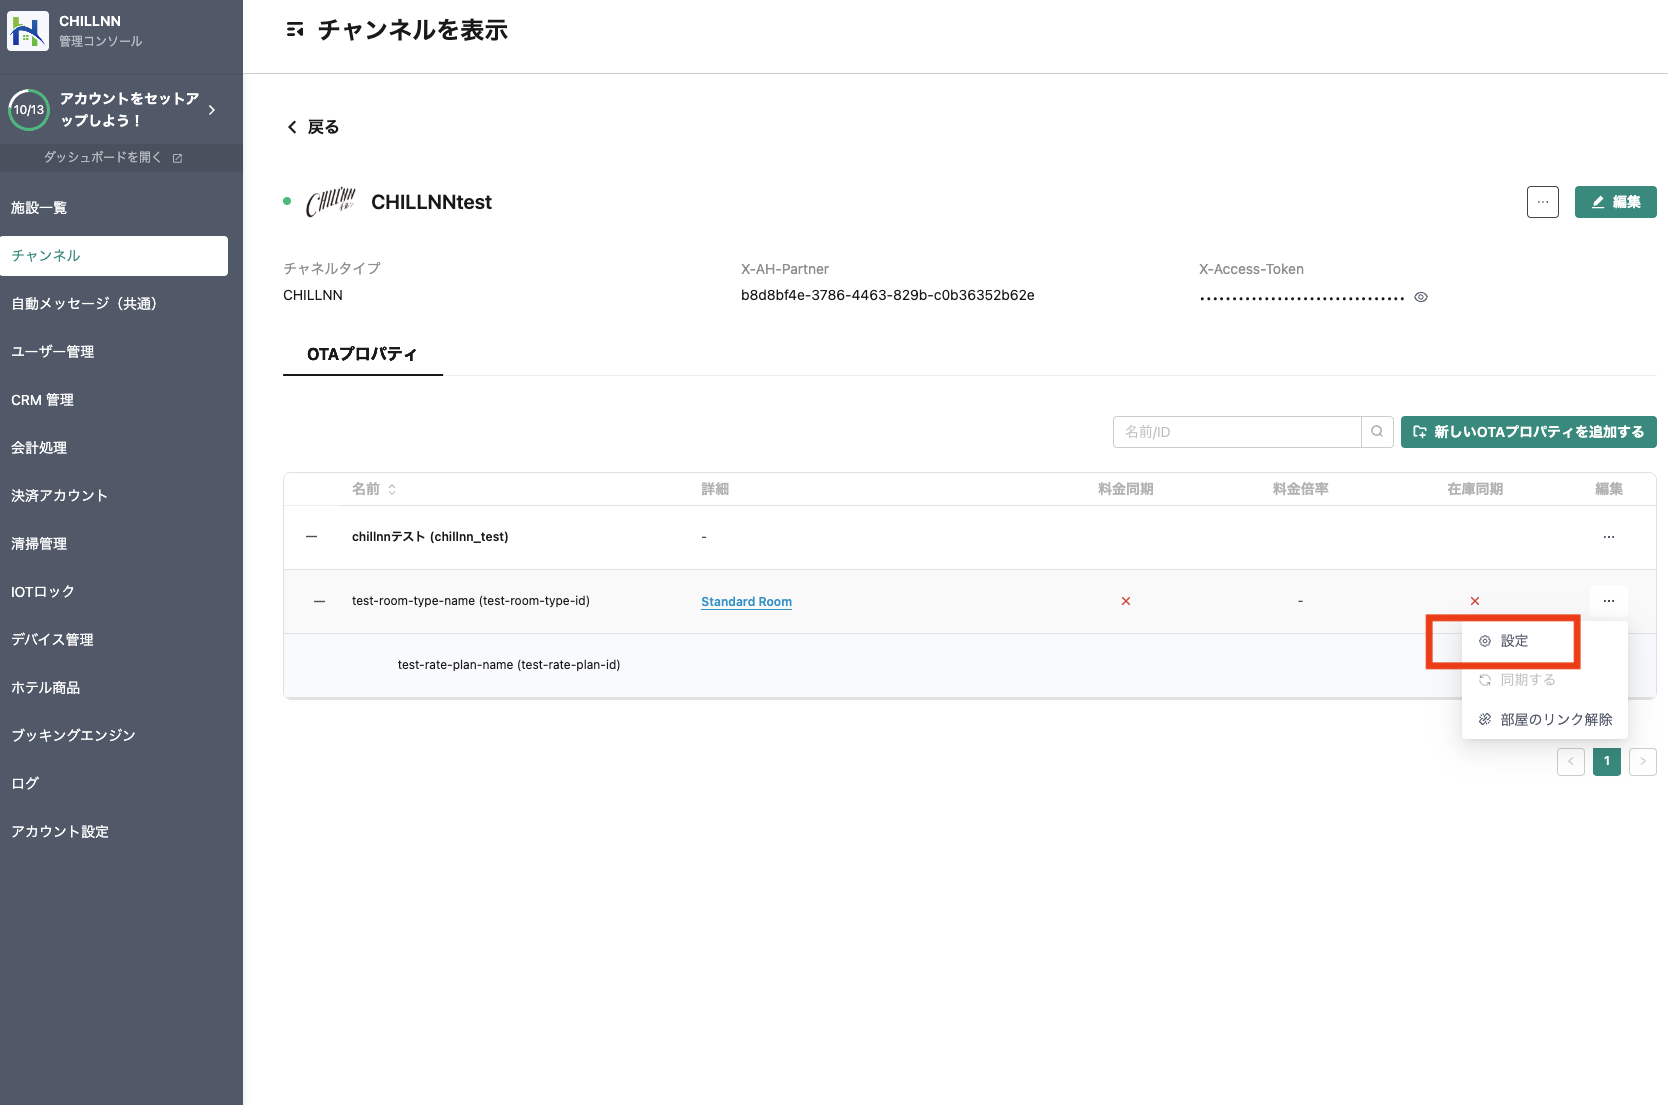Switch to OTAプロパティ tab

tap(362, 354)
